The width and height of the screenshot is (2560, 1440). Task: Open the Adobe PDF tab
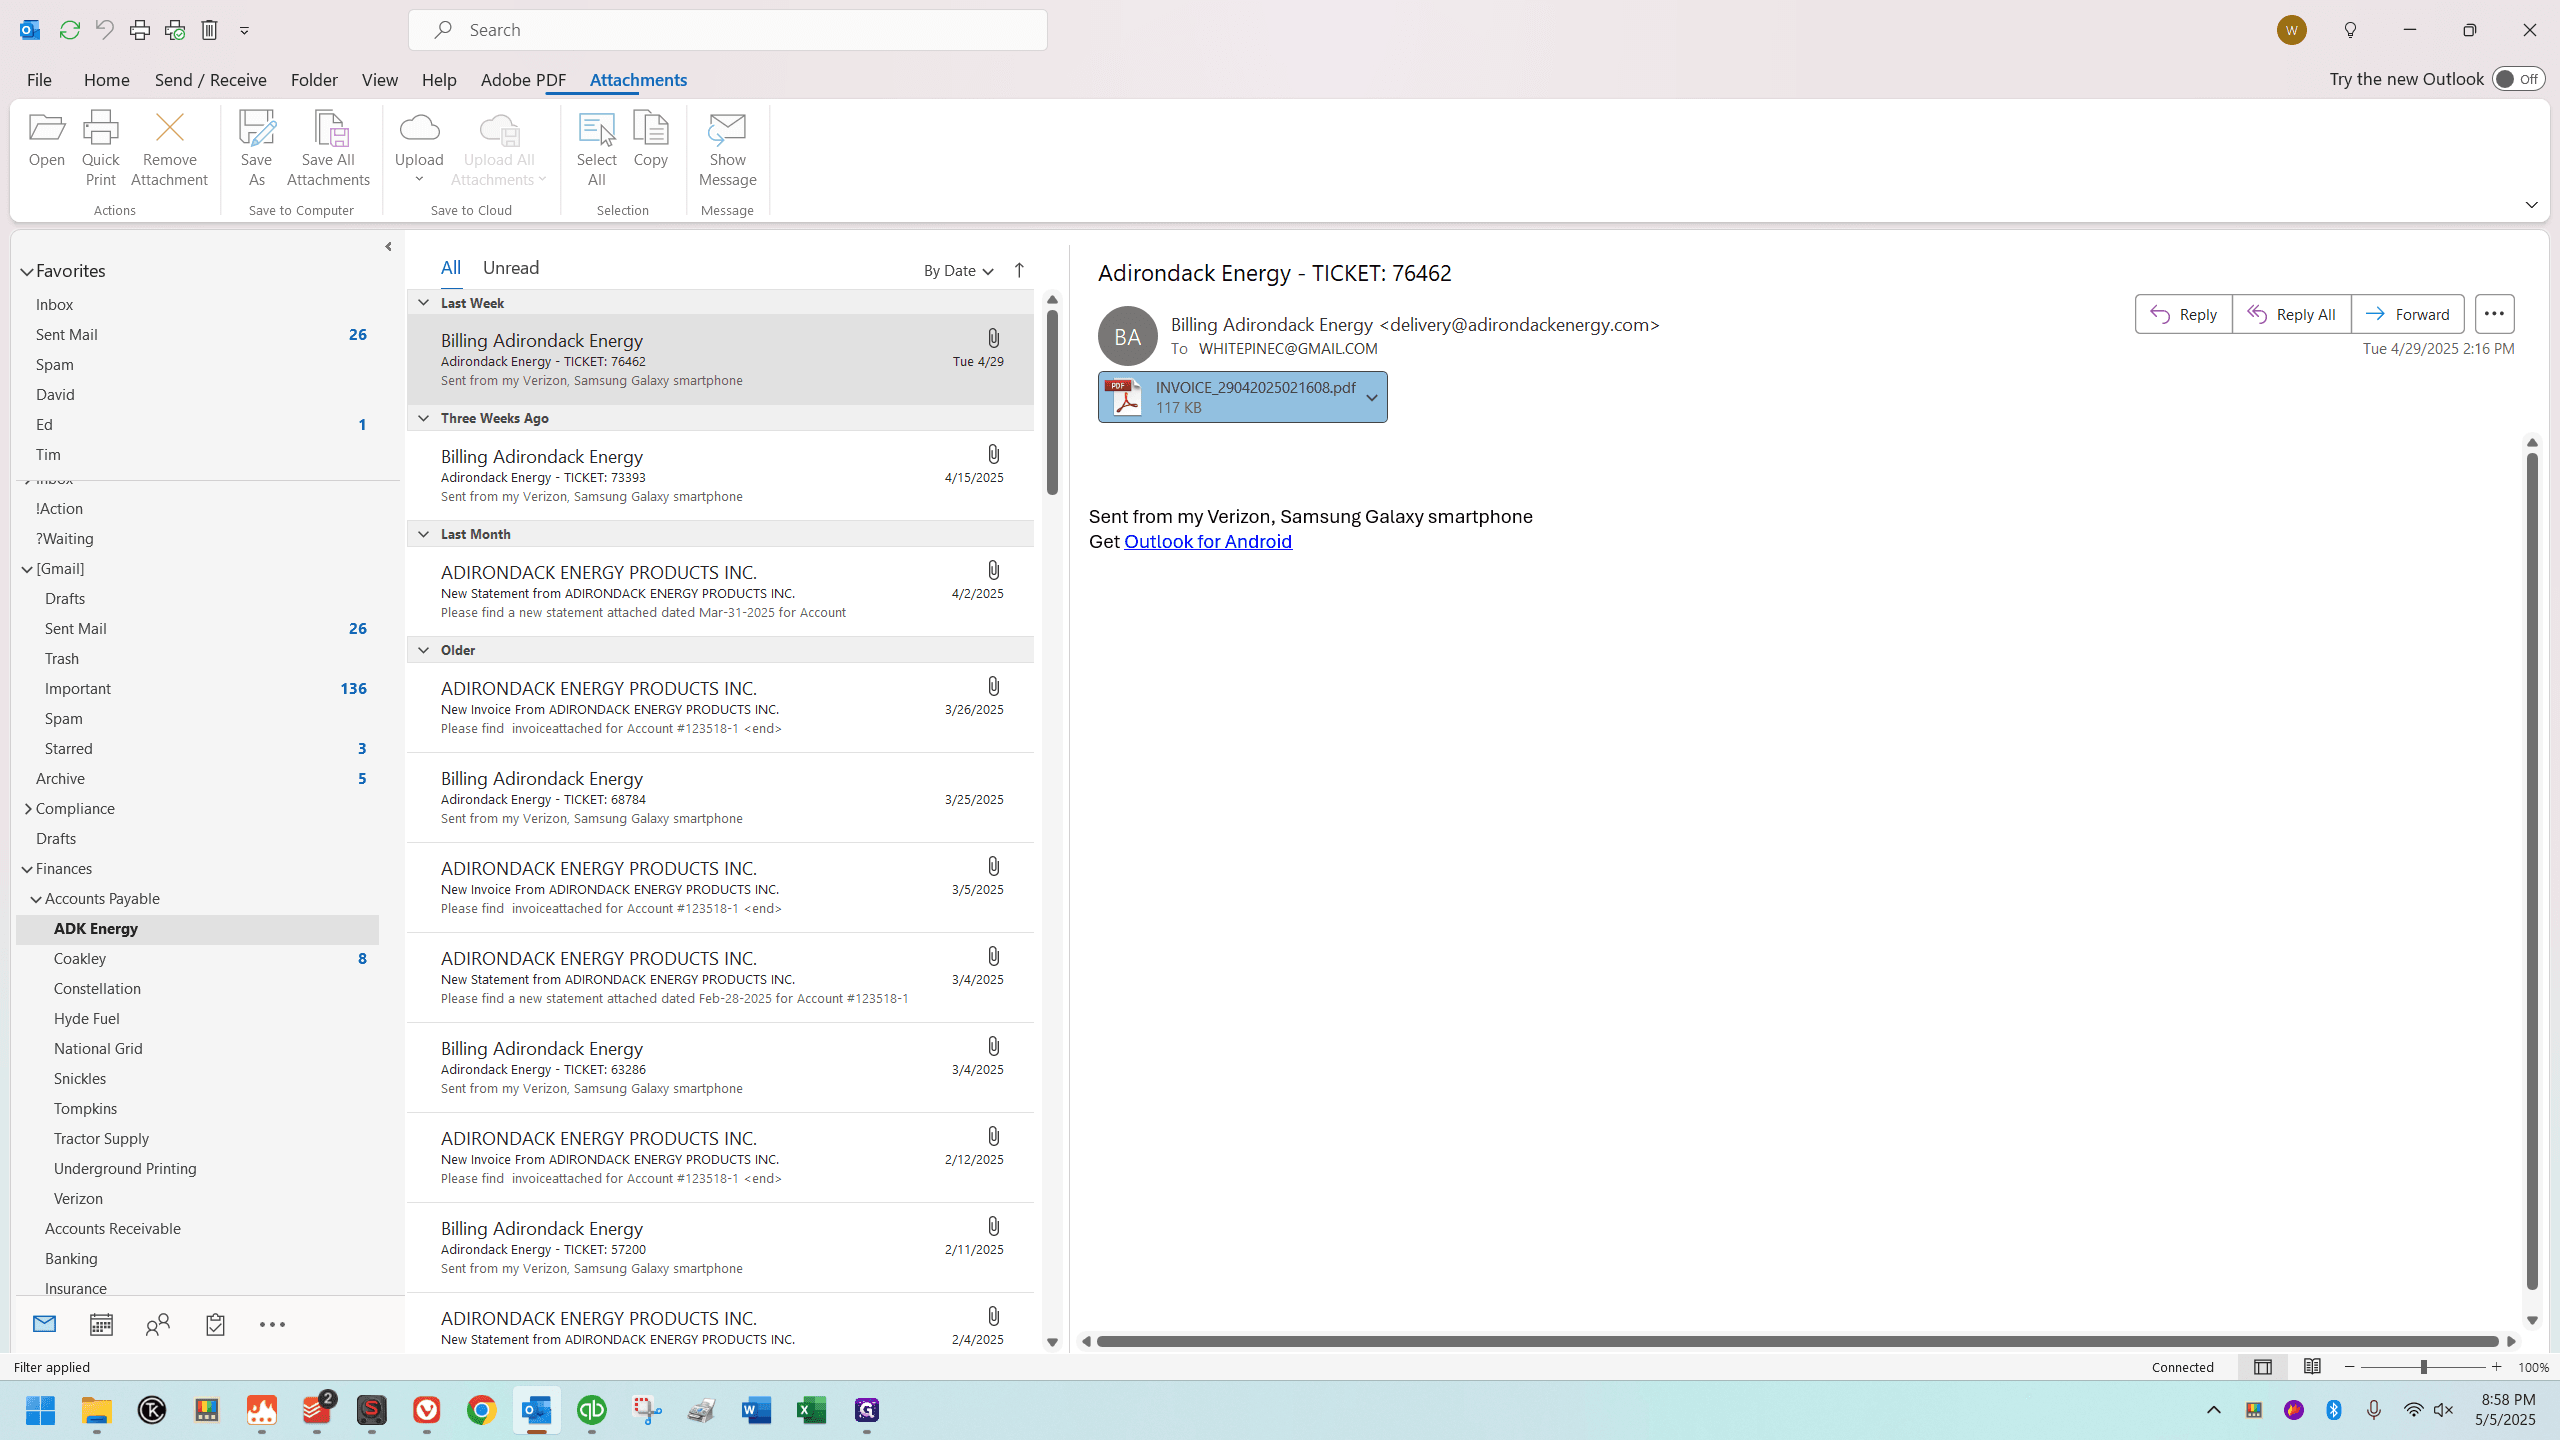tap(523, 80)
